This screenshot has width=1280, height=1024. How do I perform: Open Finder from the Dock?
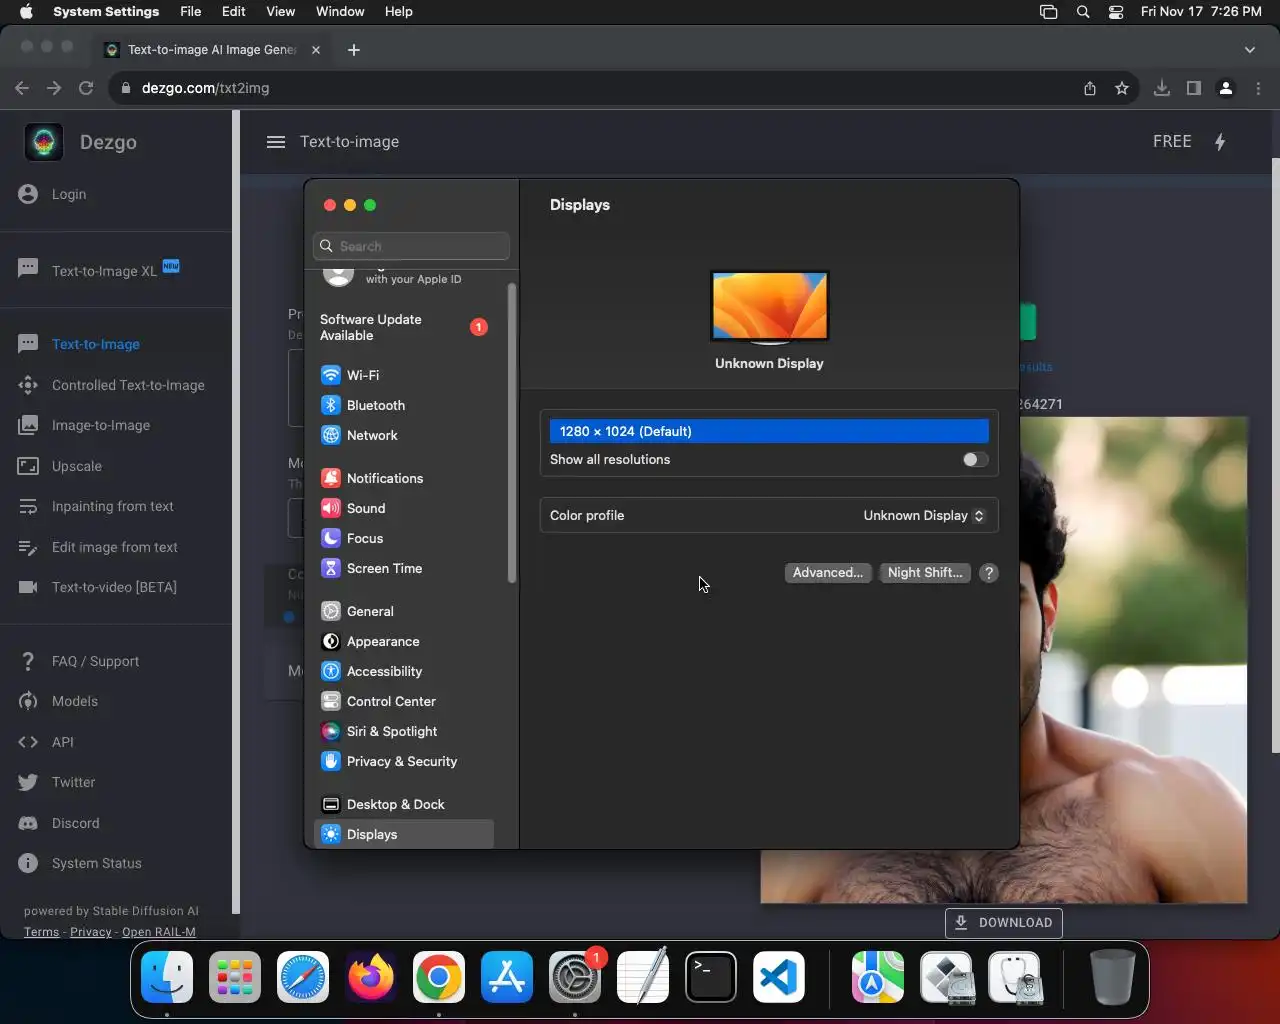pyautogui.click(x=167, y=977)
